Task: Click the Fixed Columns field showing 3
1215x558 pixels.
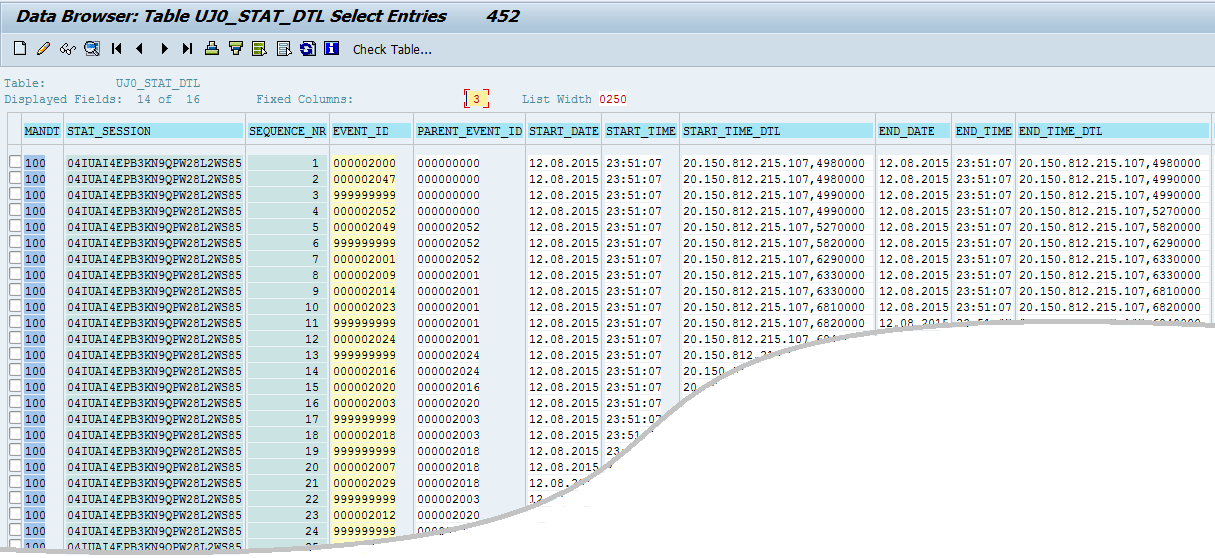Action: (x=477, y=99)
